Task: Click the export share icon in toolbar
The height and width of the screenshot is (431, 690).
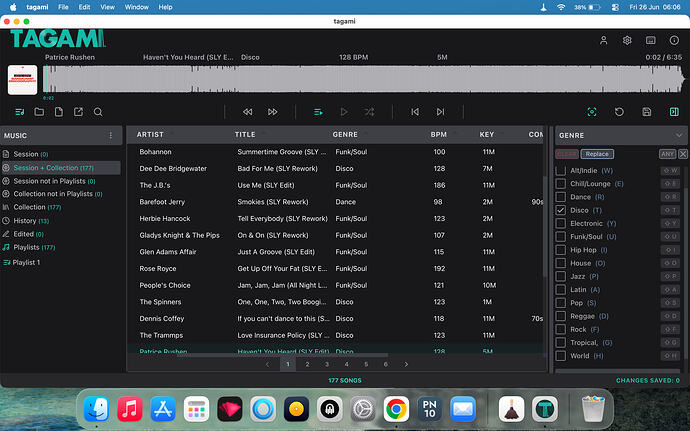Action: point(78,112)
